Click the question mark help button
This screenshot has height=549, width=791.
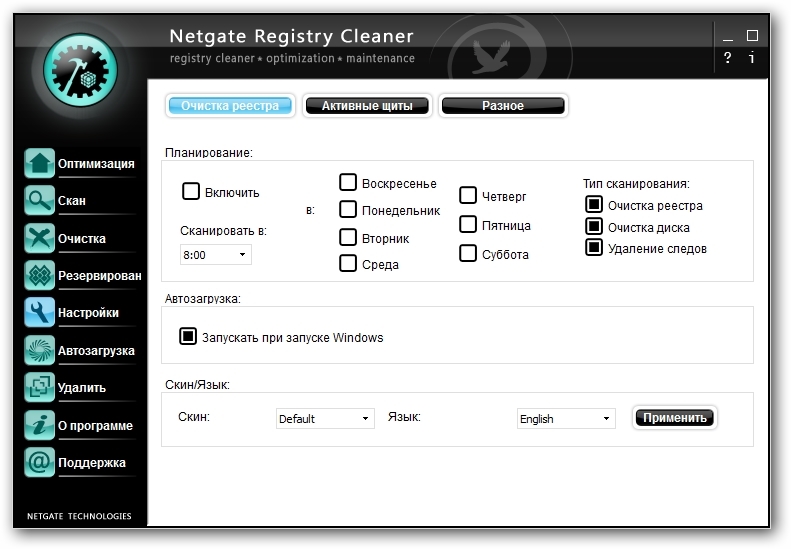pyautogui.click(x=728, y=58)
